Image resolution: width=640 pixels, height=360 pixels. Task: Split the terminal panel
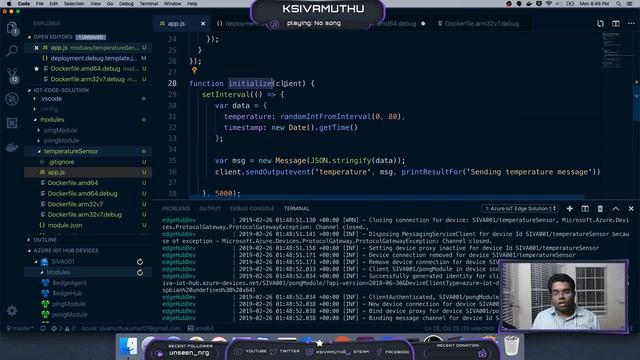(585, 209)
